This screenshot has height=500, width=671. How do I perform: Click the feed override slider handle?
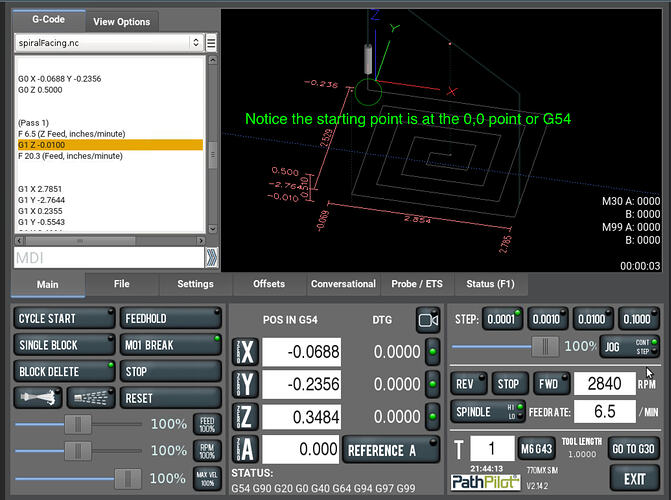[78, 424]
